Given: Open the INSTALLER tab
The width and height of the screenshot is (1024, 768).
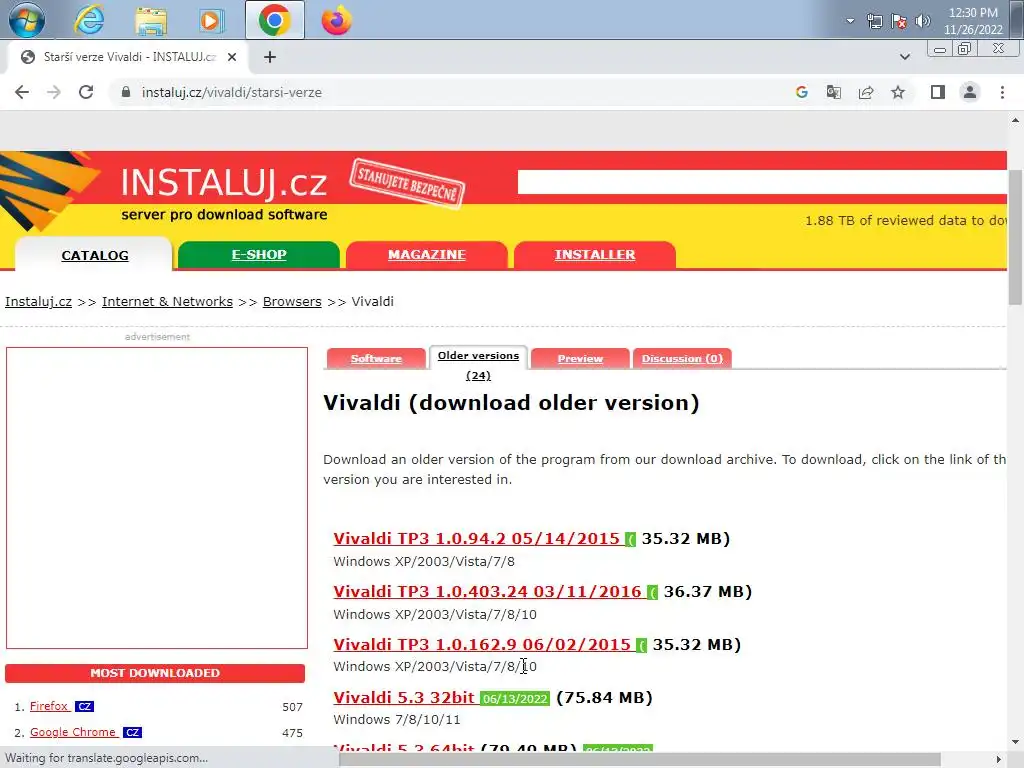Looking at the screenshot, I should (x=595, y=255).
